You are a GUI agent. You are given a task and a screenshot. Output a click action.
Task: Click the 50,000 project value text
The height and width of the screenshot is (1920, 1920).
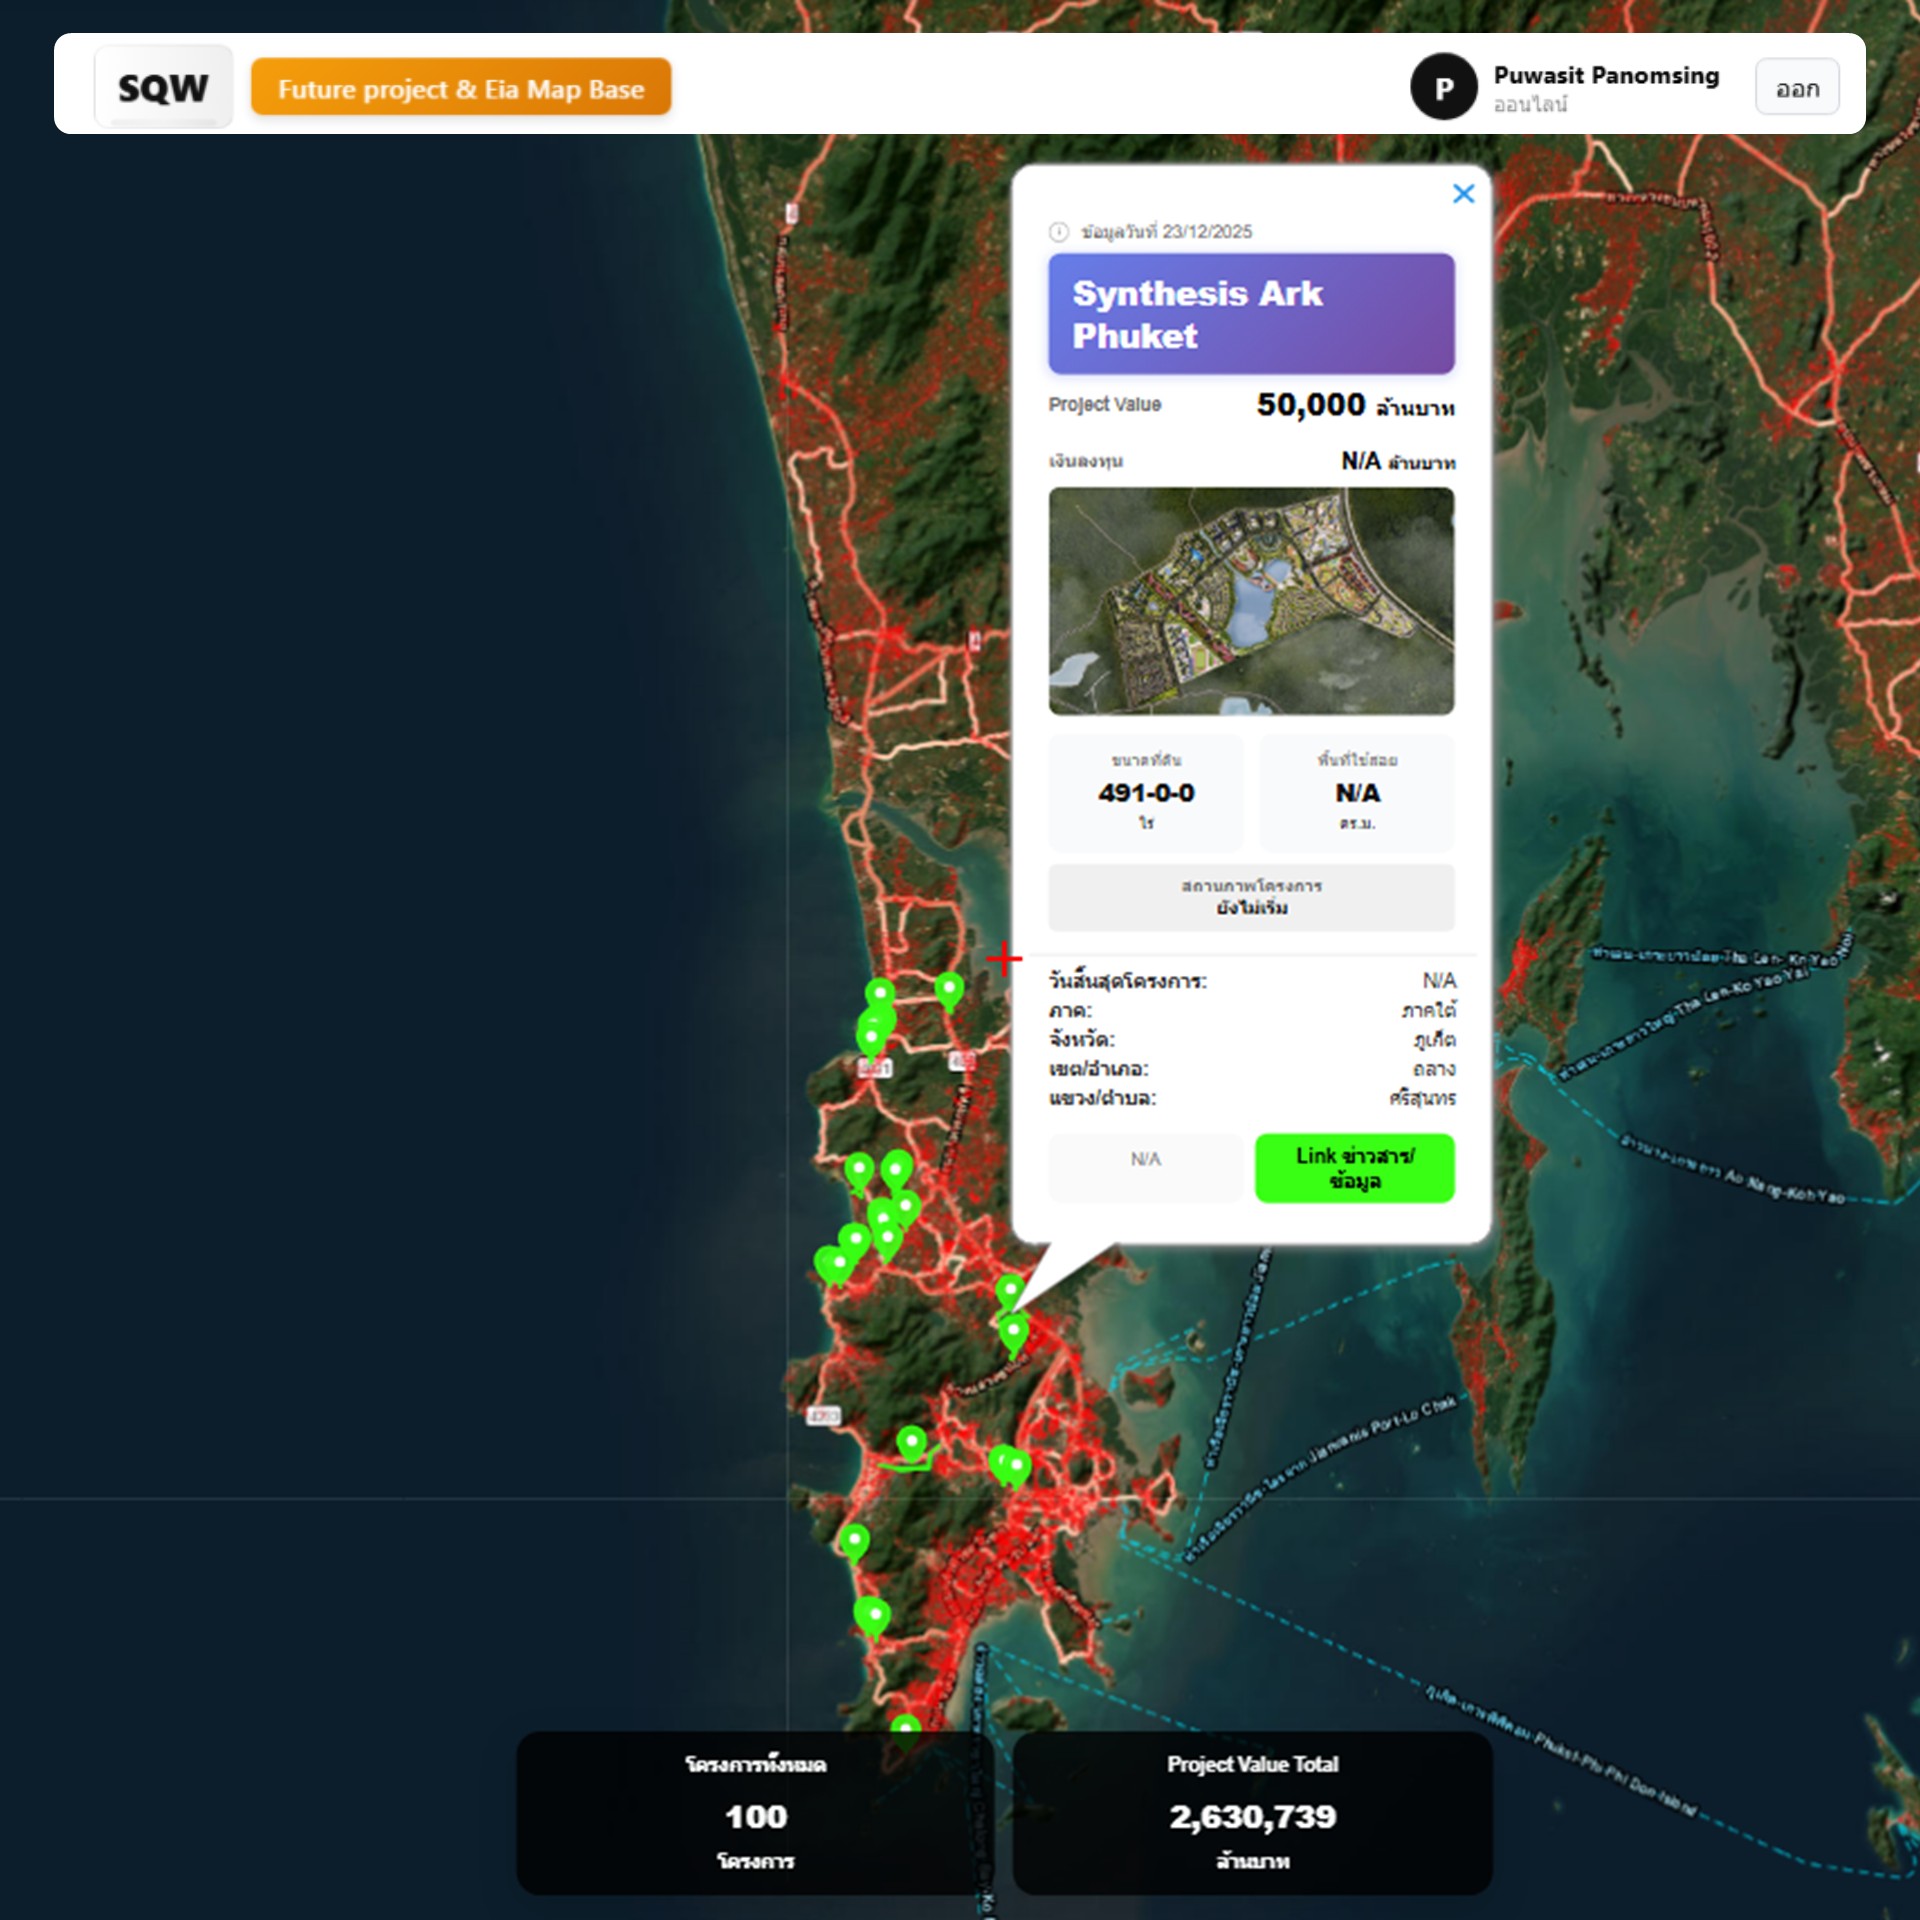pyautogui.click(x=1311, y=404)
